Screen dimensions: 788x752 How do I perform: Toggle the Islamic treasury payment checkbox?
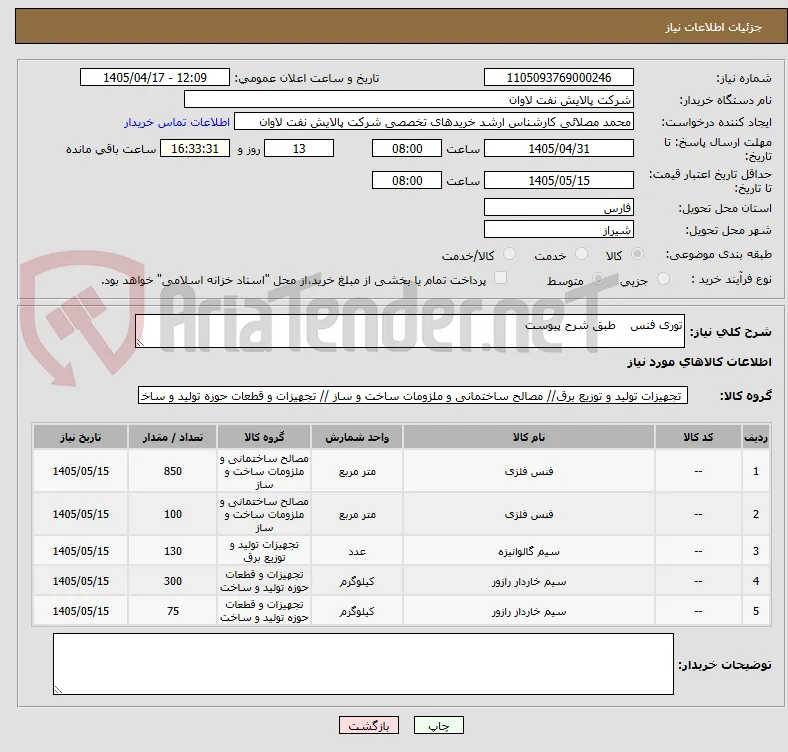pyautogui.click(x=501, y=278)
